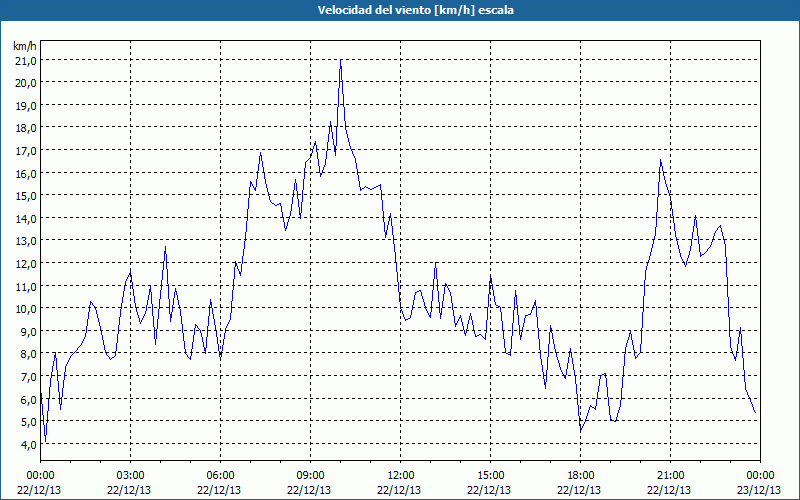
Task: Click the '19,0' y-axis label
Action: pyautogui.click(x=26, y=106)
